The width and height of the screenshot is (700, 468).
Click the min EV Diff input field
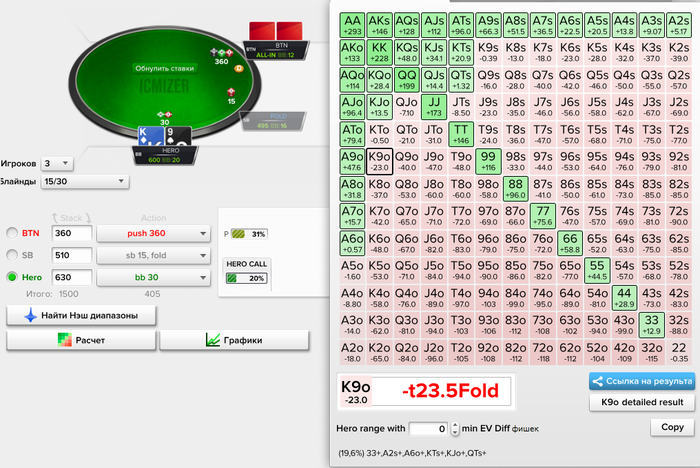click(x=429, y=429)
